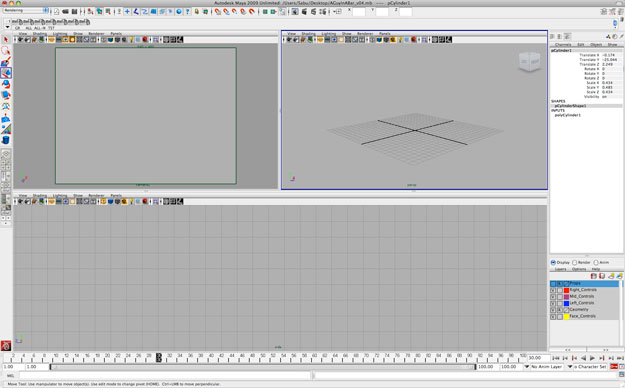Viewport: 625px width, 388px height.
Task: Click the blue cylinder last-tool icon
Action: click(x=6, y=140)
